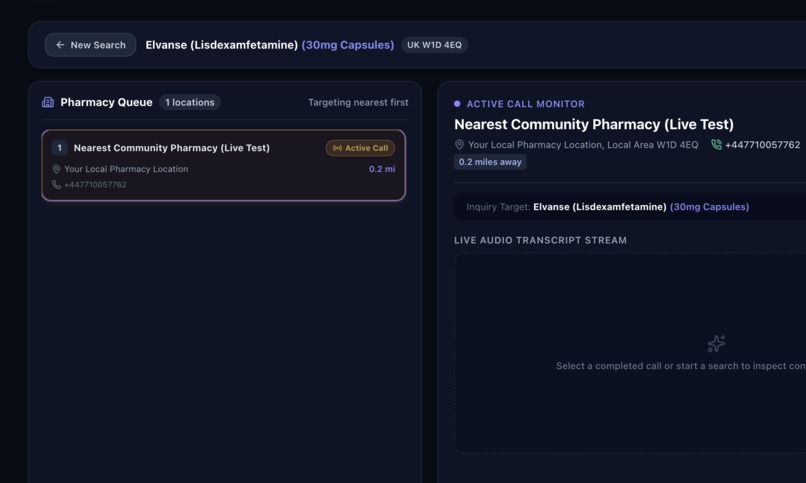The width and height of the screenshot is (806, 483).
Task: Click the +447710057762 number in call monitor
Action: click(x=762, y=145)
